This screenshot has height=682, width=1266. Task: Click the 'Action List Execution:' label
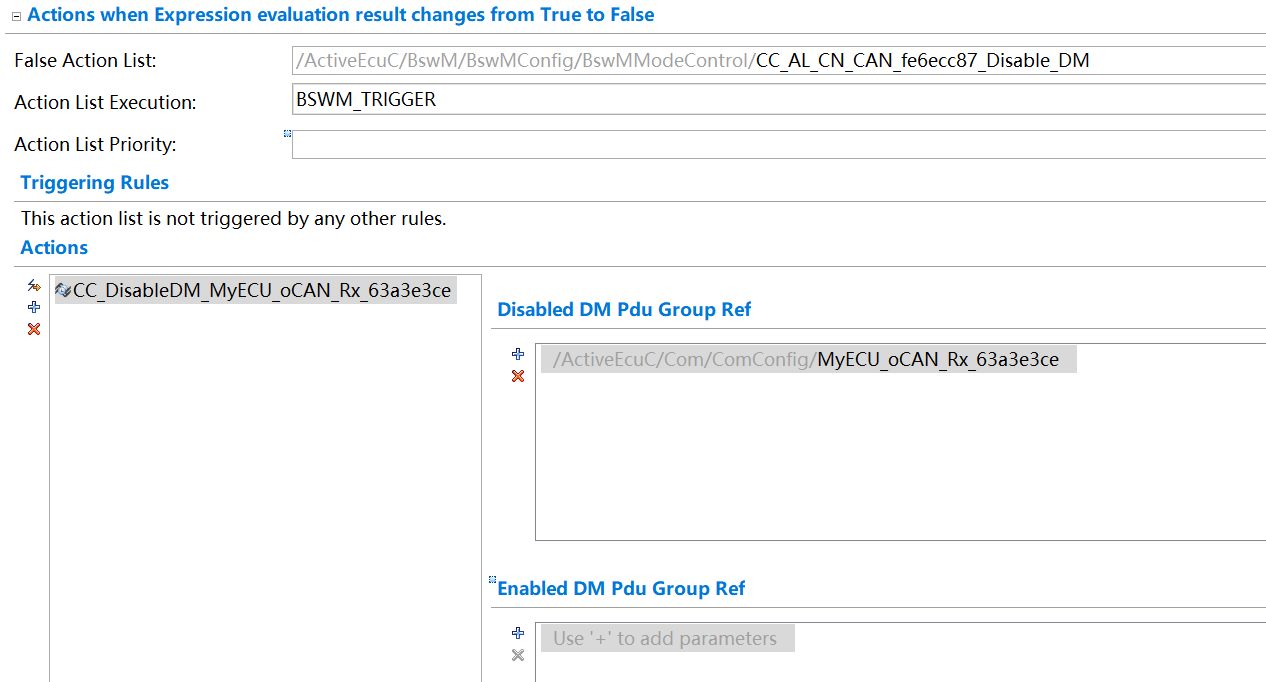(x=105, y=103)
